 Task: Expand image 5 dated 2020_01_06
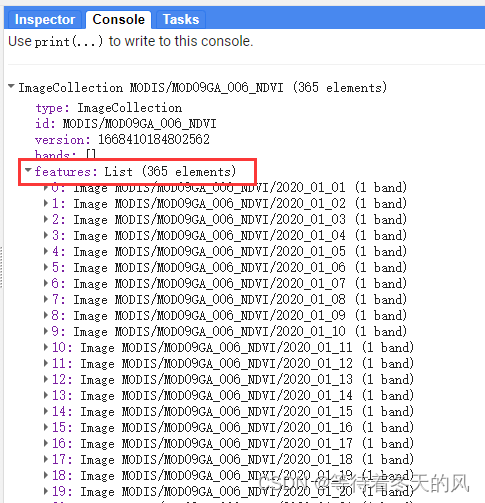pos(46,267)
